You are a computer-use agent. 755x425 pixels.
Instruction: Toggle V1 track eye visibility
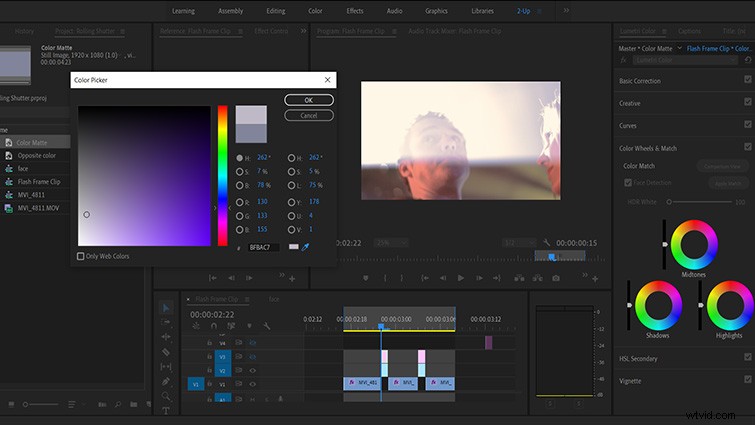coord(252,384)
